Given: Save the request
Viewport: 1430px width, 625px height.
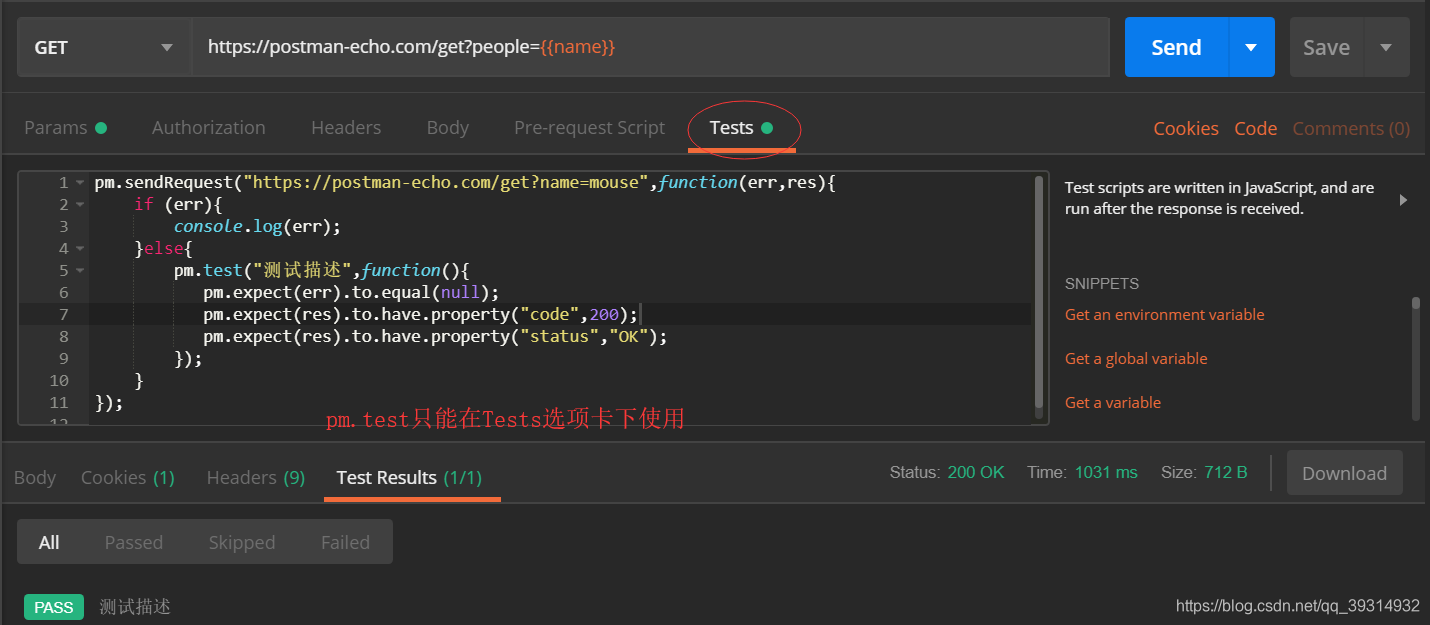Looking at the screenshot, I should click(x=1326, y=47).
